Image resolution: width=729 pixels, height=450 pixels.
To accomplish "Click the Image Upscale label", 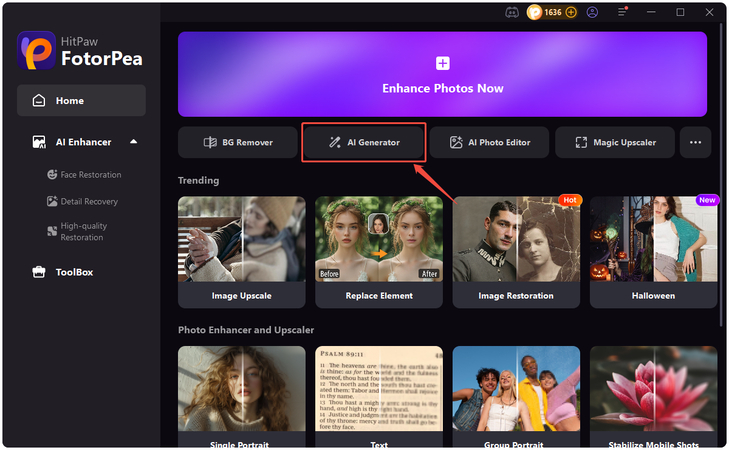I will tap(242, 296).
